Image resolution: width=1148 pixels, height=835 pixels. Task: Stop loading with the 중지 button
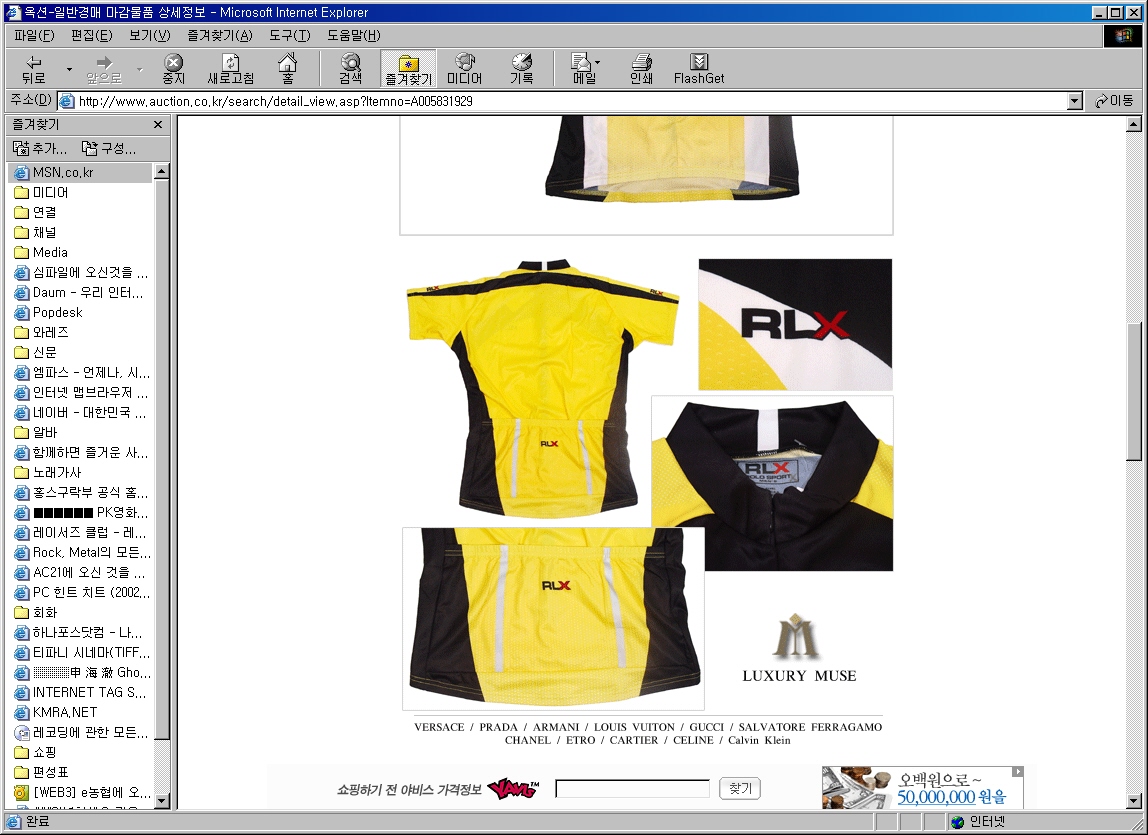point(174,70)
